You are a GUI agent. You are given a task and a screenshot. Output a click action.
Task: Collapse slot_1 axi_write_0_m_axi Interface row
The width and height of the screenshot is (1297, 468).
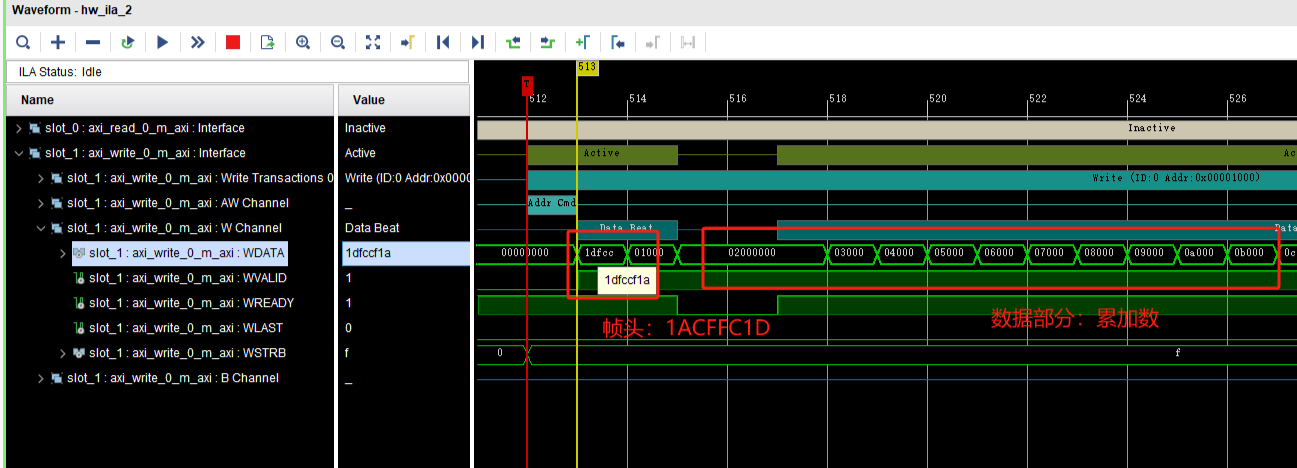tap(18, 153)
